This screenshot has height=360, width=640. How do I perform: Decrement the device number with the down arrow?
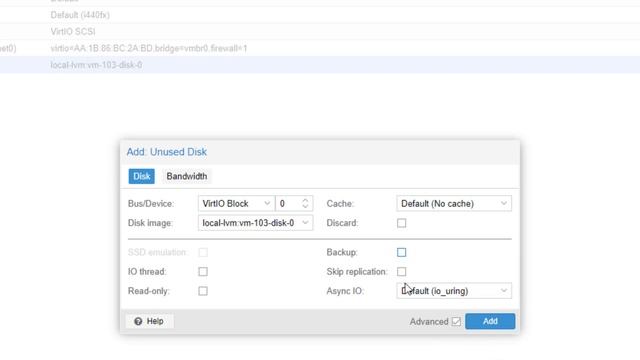[x=305, y=207]
